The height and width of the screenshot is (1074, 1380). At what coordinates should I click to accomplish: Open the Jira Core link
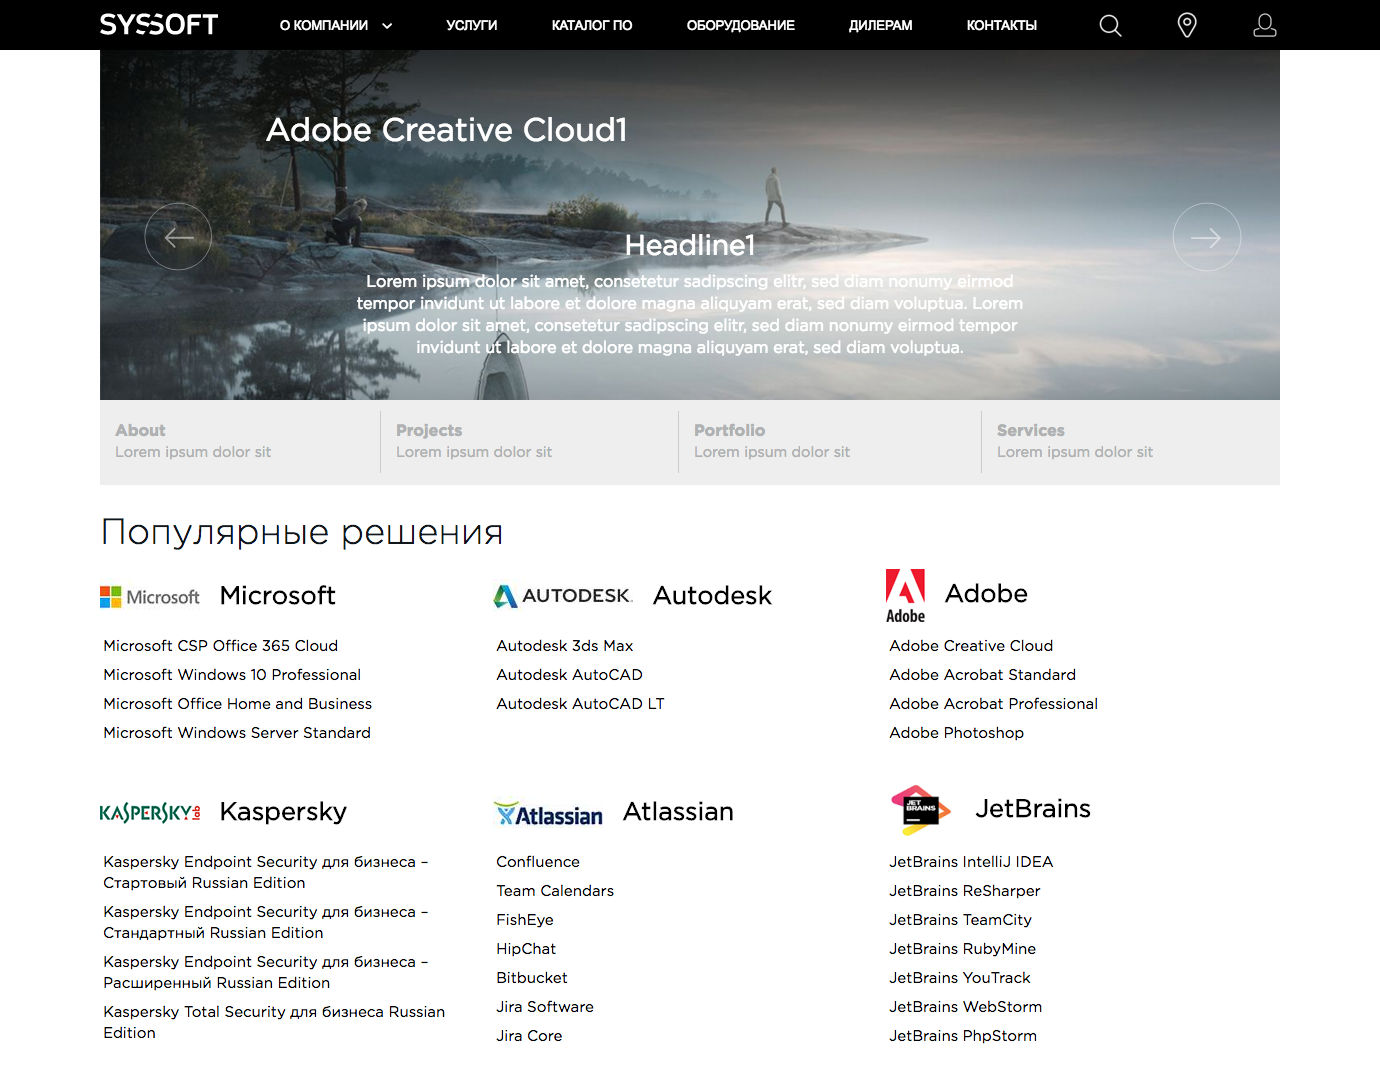coord(529,1036)
